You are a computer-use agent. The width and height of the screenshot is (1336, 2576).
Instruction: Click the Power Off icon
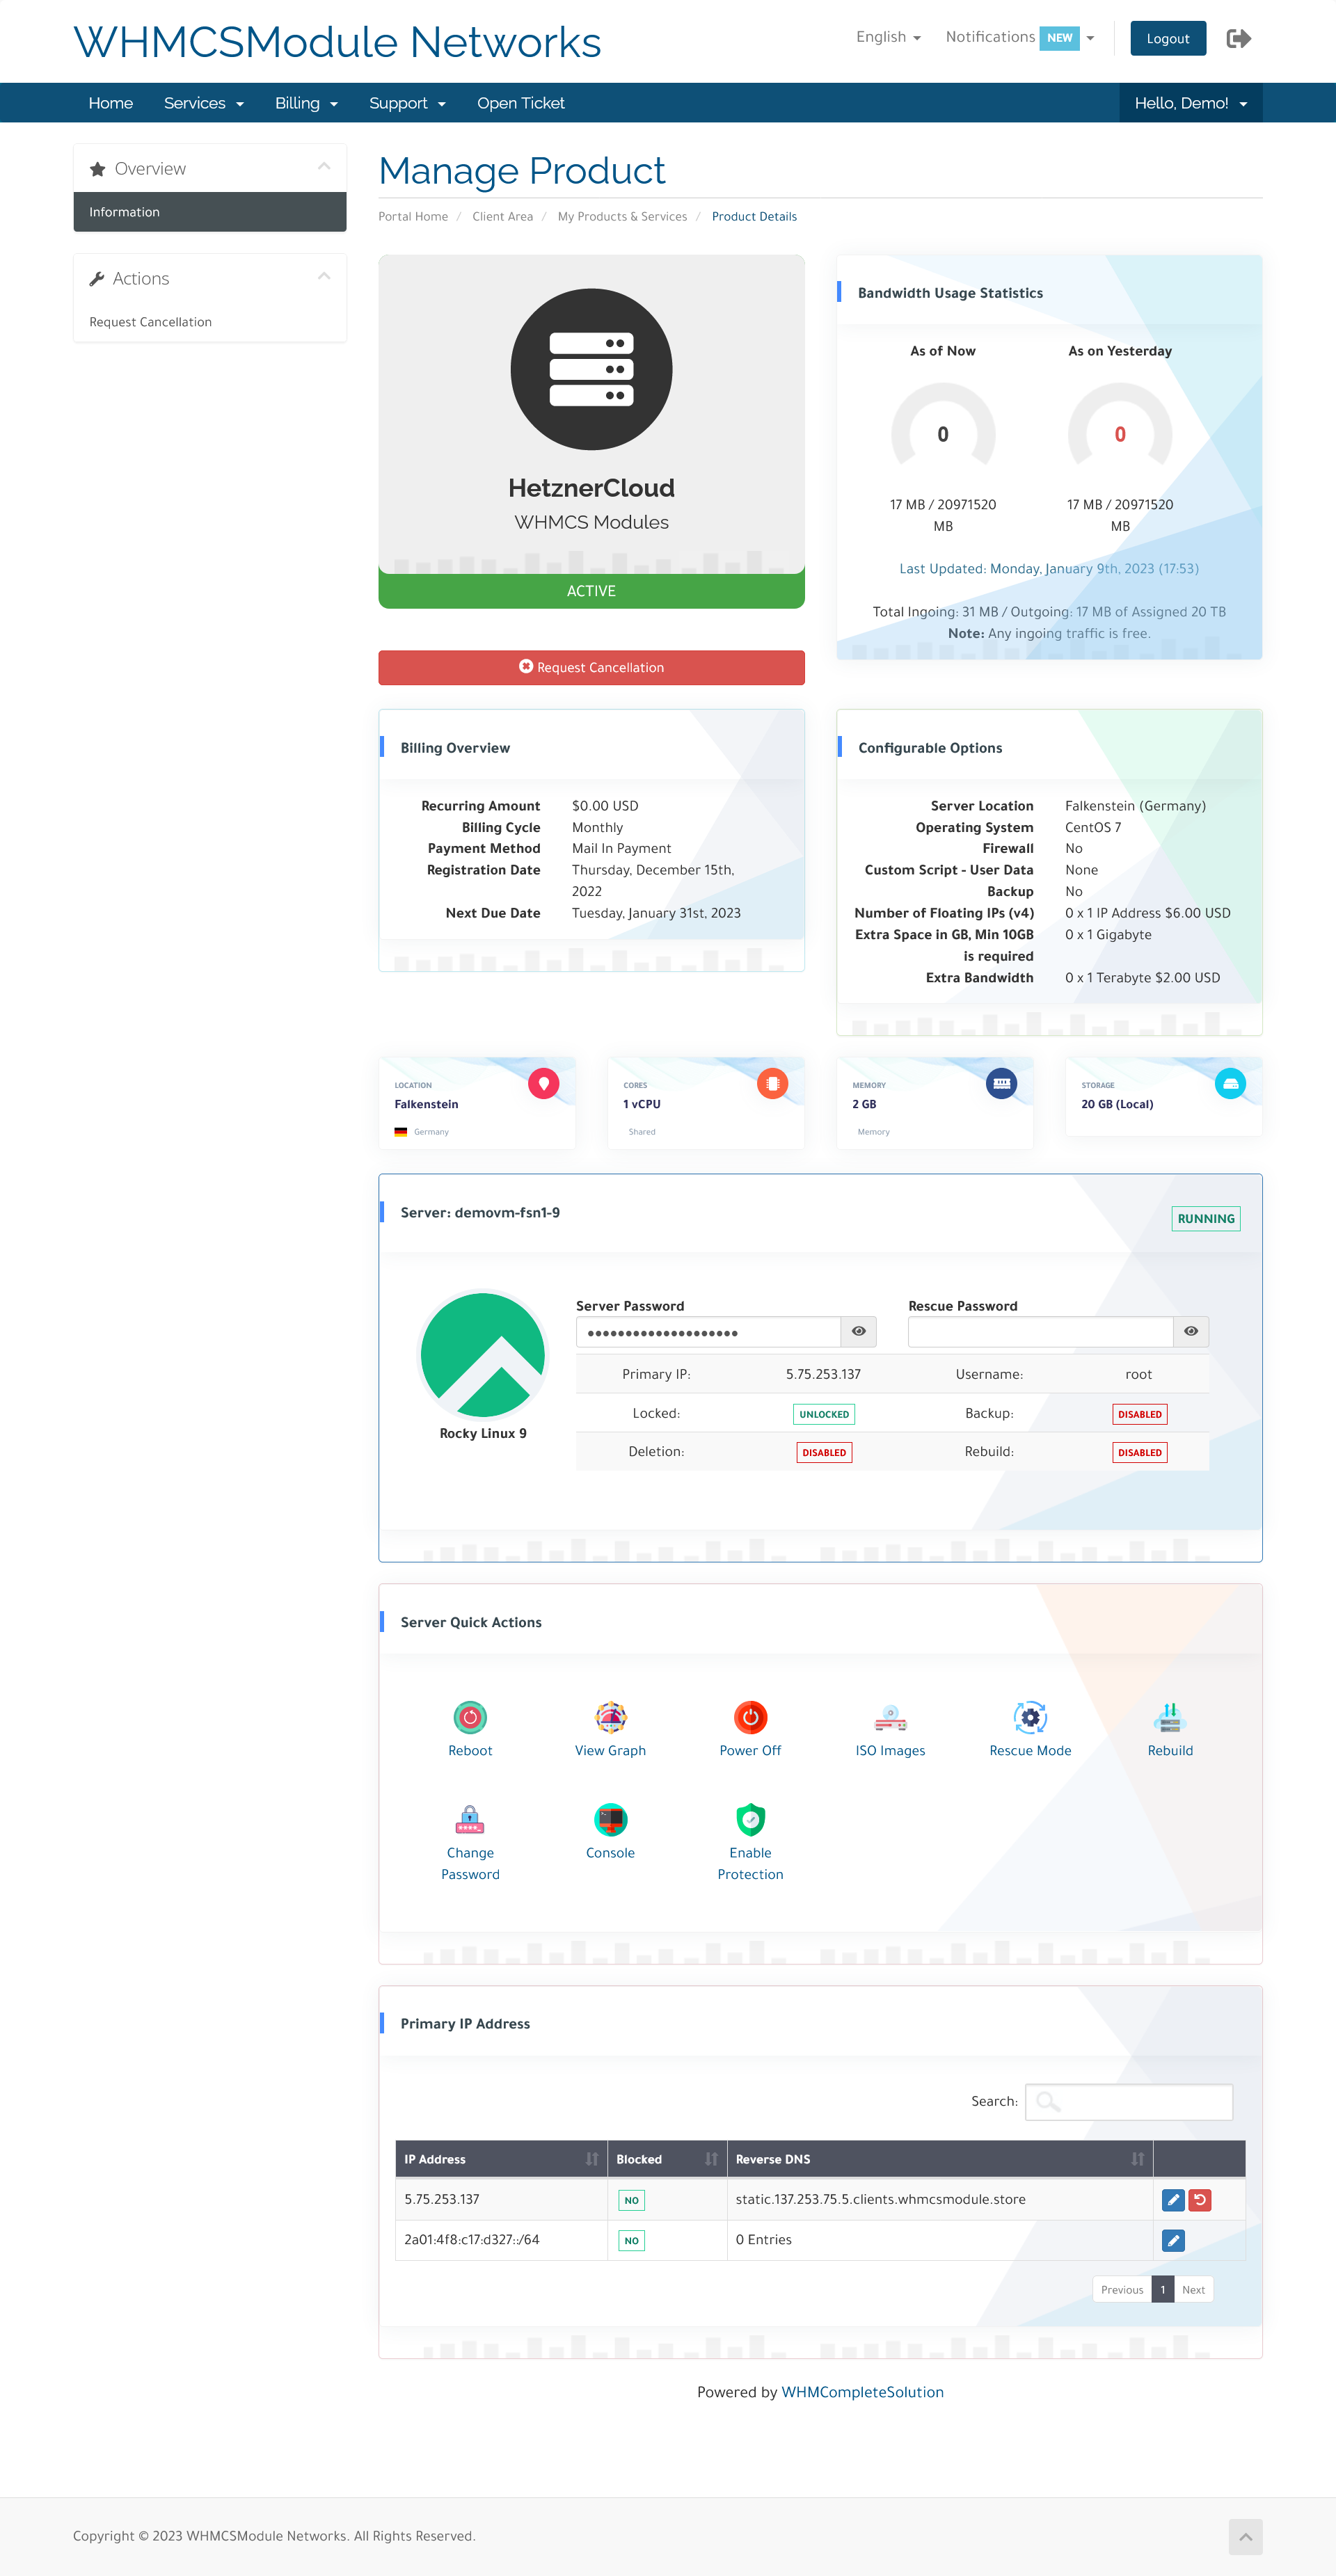(x=750, y=1717)
